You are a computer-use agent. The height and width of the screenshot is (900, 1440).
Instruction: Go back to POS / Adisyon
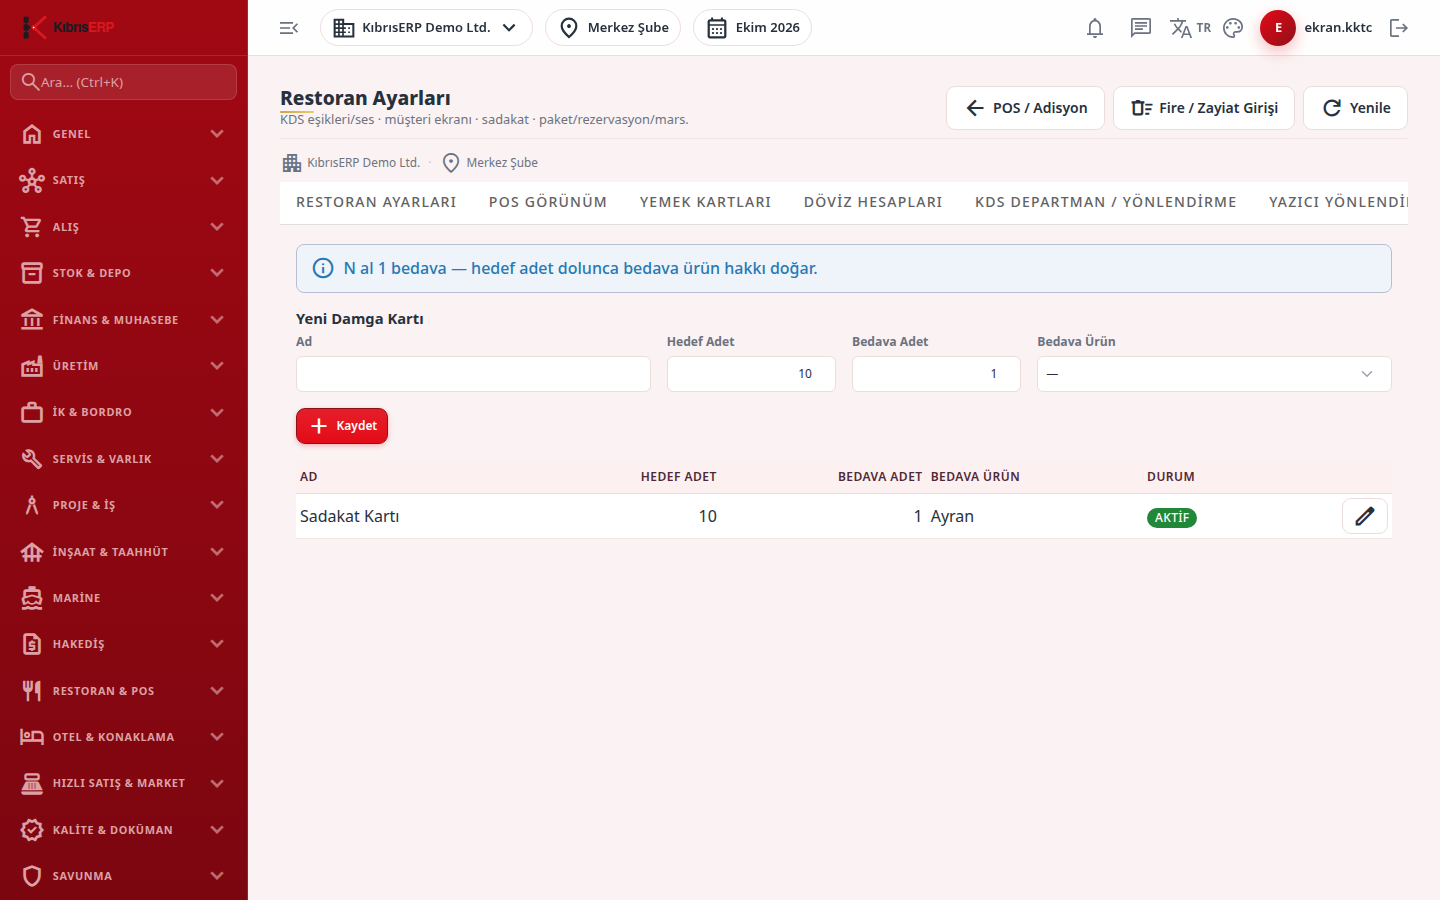pyautogui.click(x=1025, y=108)
